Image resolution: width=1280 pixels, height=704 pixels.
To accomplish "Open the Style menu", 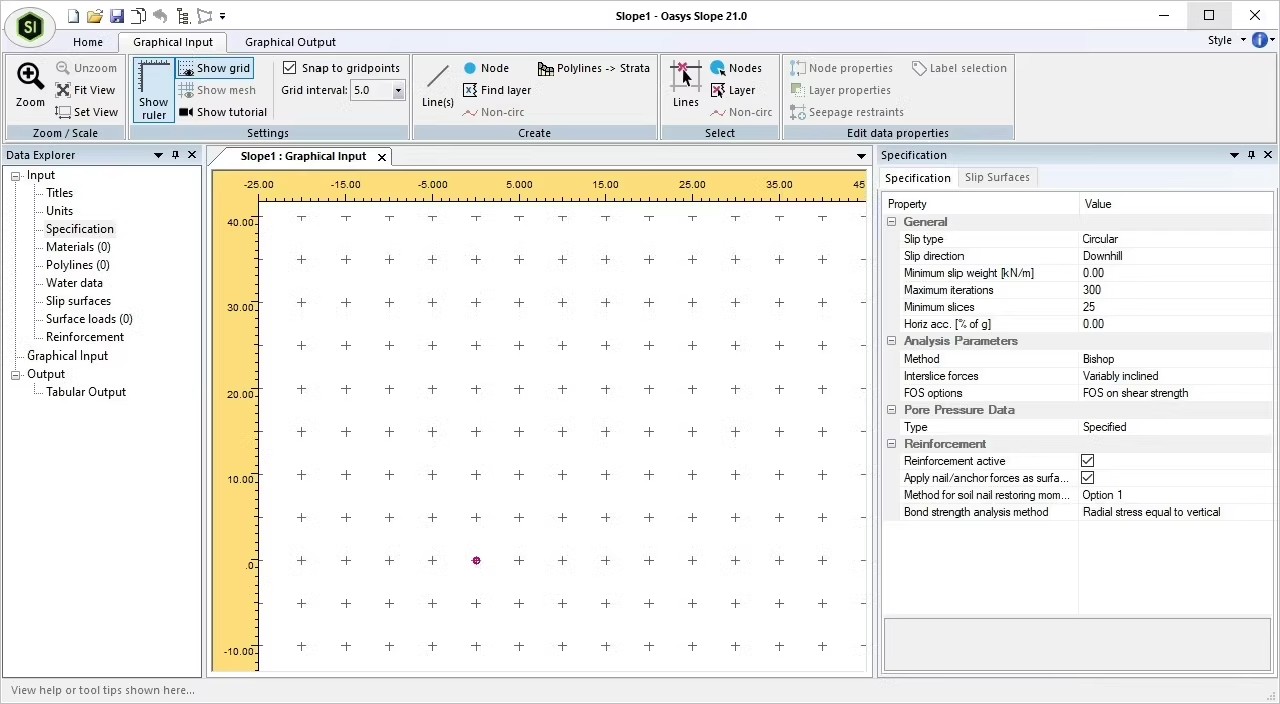I will (x=1227, y=40).
